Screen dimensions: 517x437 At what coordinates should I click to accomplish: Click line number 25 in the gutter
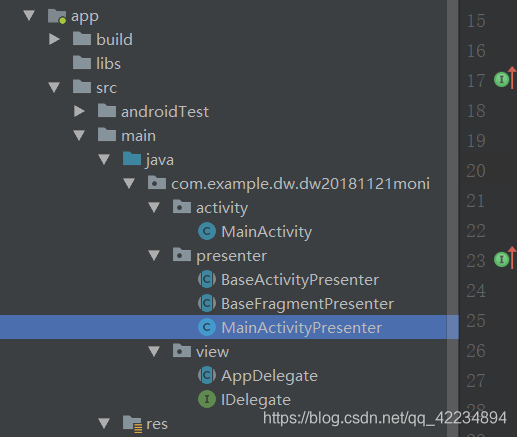click(476, 321)
